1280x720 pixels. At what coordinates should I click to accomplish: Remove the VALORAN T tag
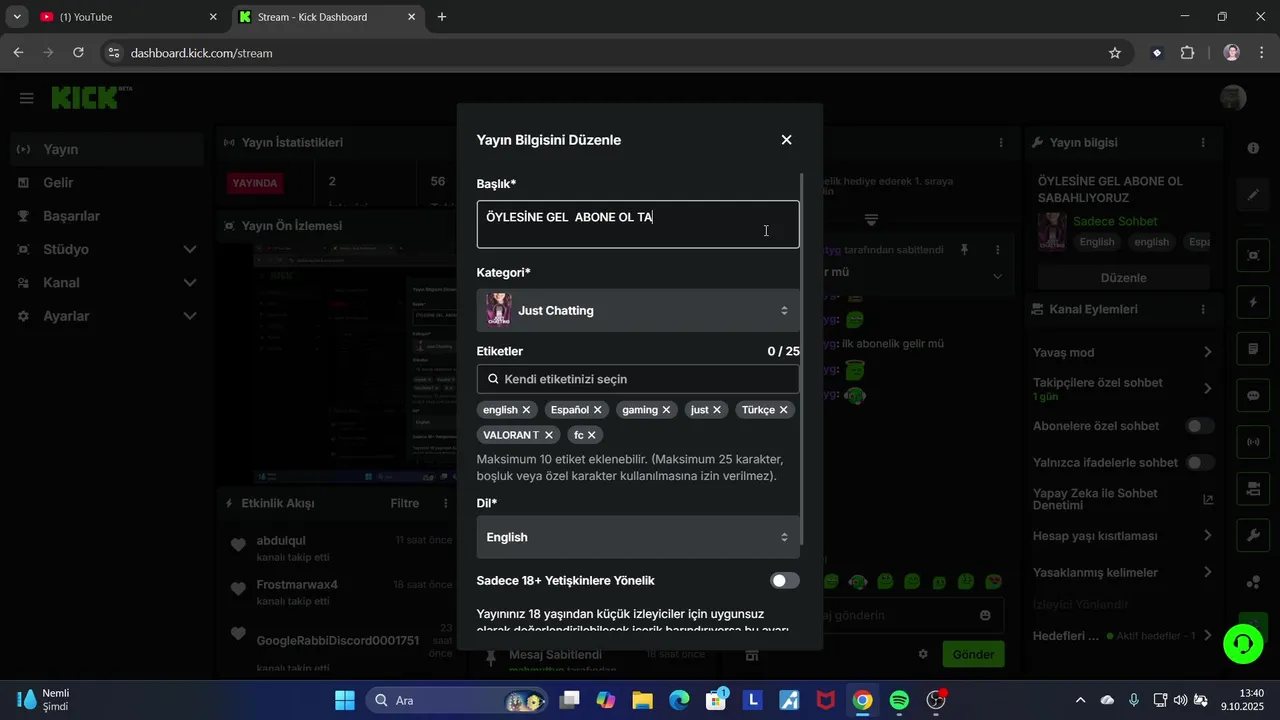(549, 435)
